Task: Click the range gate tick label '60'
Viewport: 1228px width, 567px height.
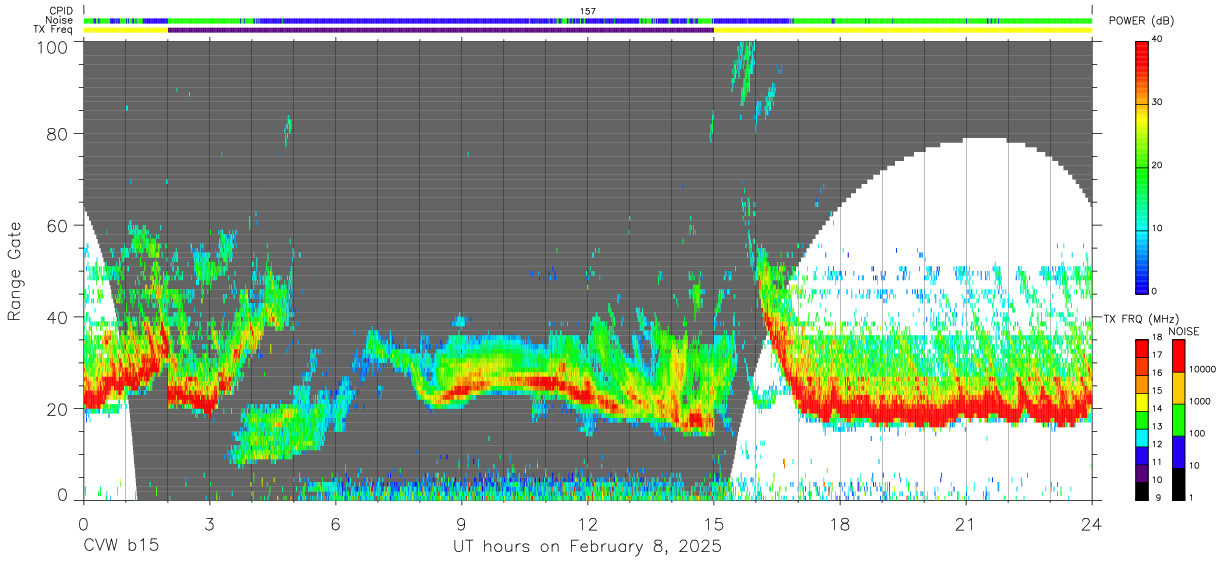Action: [x=59, y=226]
